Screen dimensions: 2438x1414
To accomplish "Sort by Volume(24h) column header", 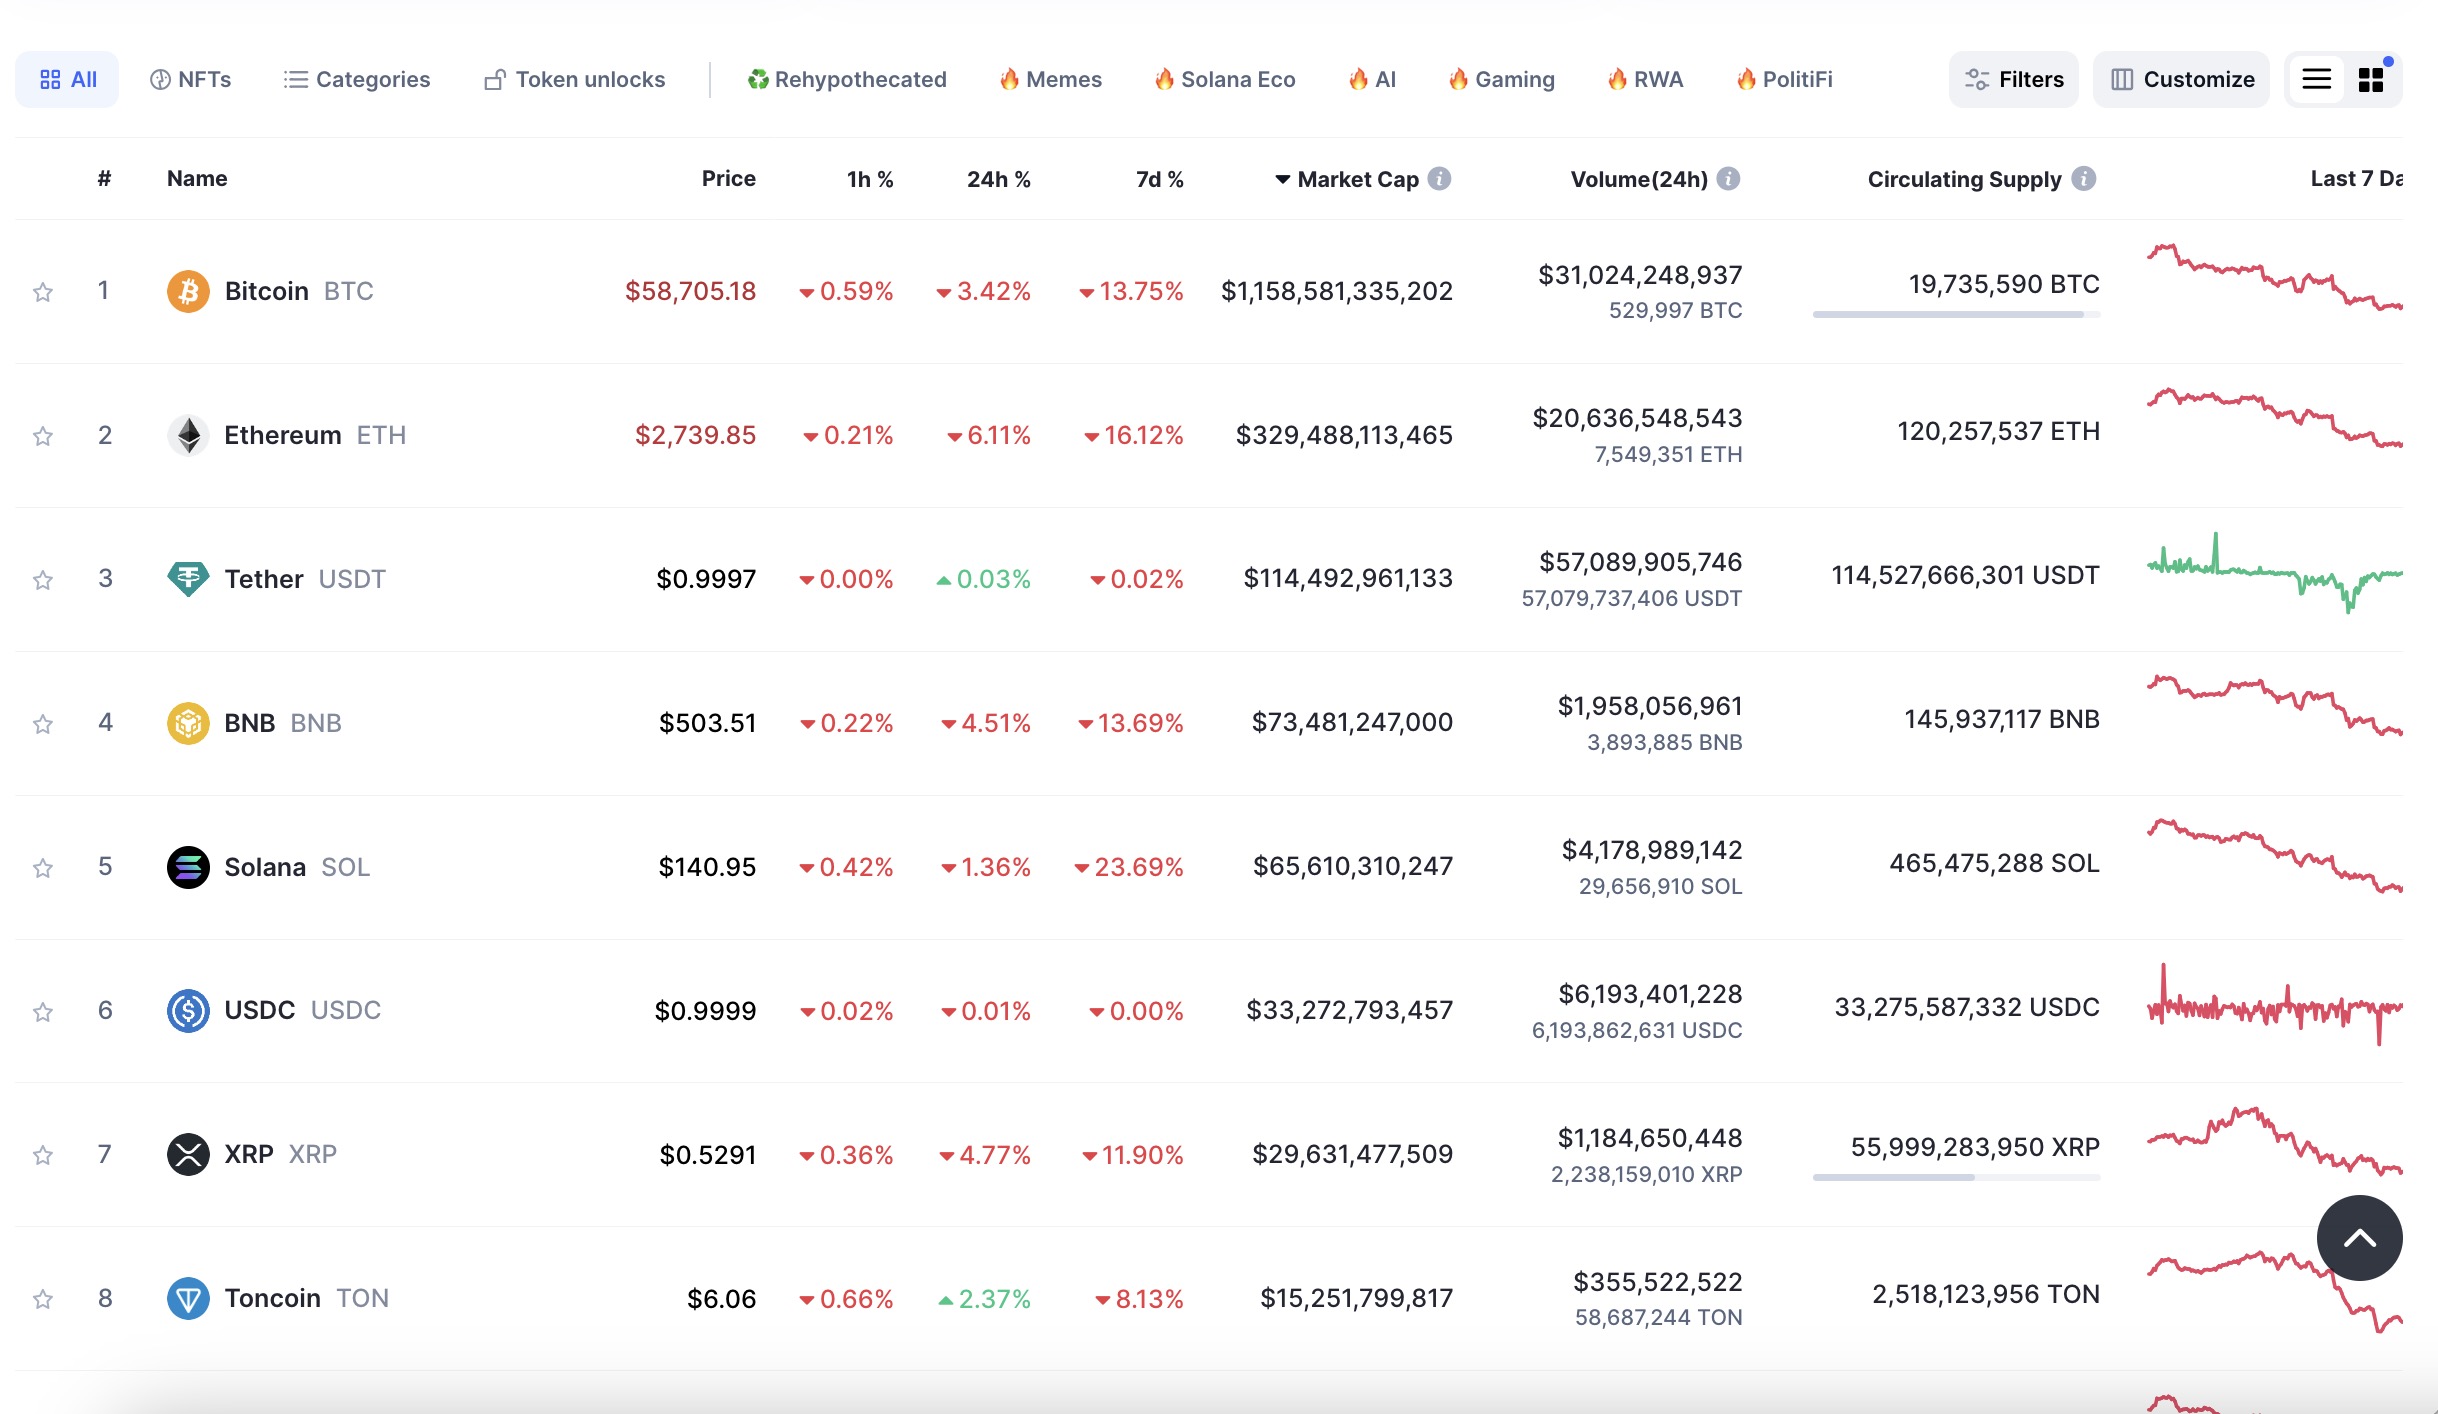I will [x=1639, y=179].
